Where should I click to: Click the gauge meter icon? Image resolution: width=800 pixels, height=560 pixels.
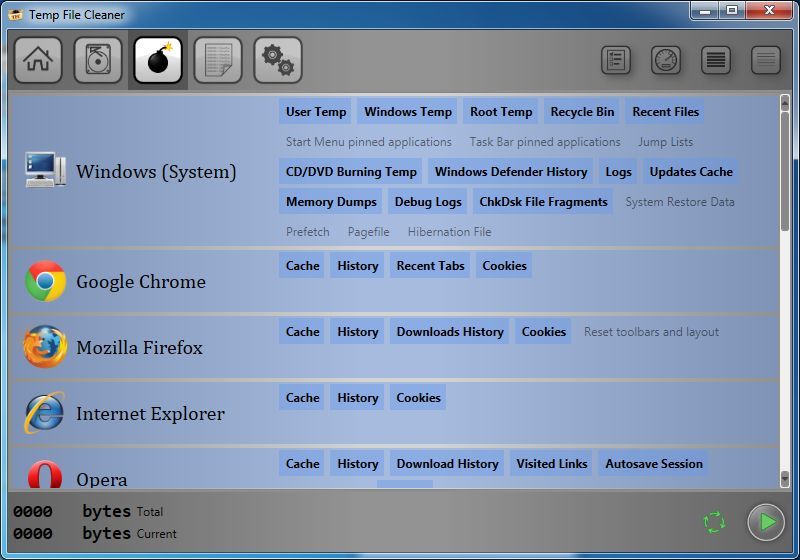point(666,61)
